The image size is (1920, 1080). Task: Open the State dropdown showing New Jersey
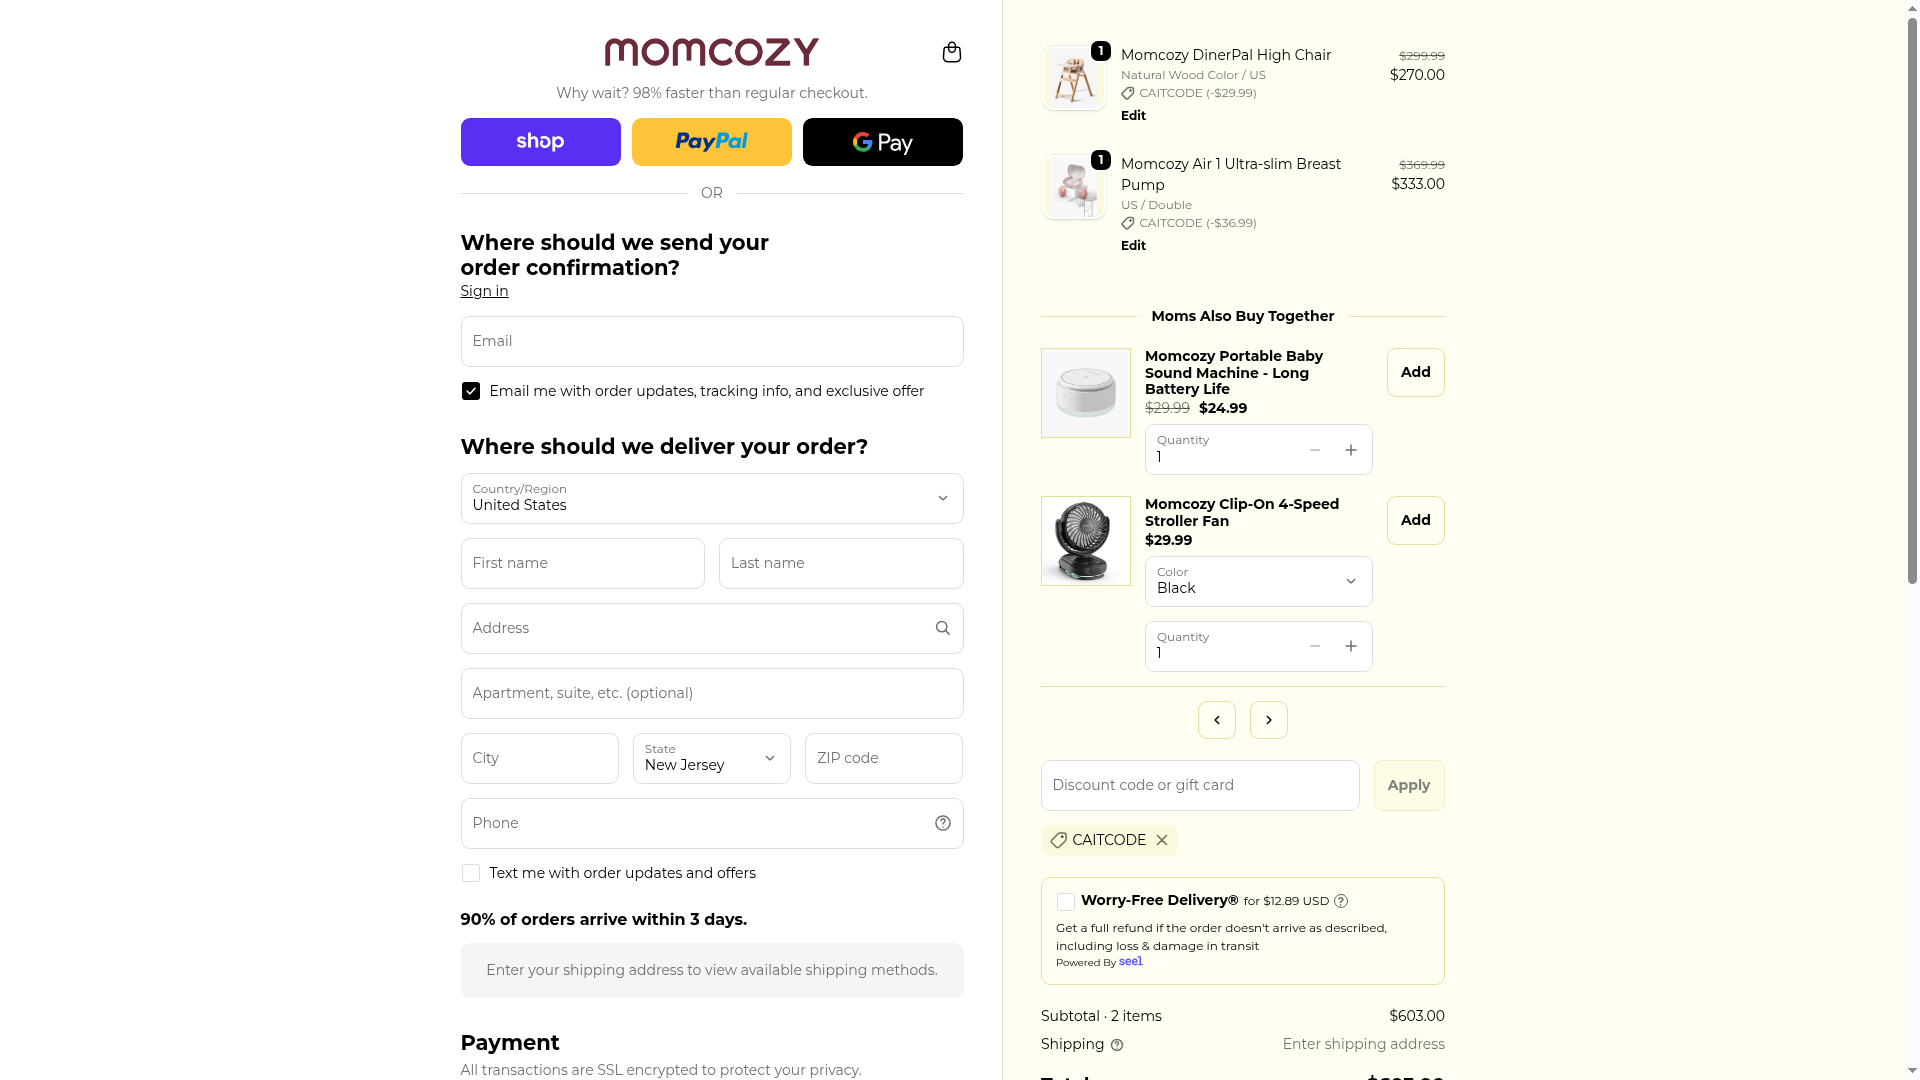[x=711, y=758]
